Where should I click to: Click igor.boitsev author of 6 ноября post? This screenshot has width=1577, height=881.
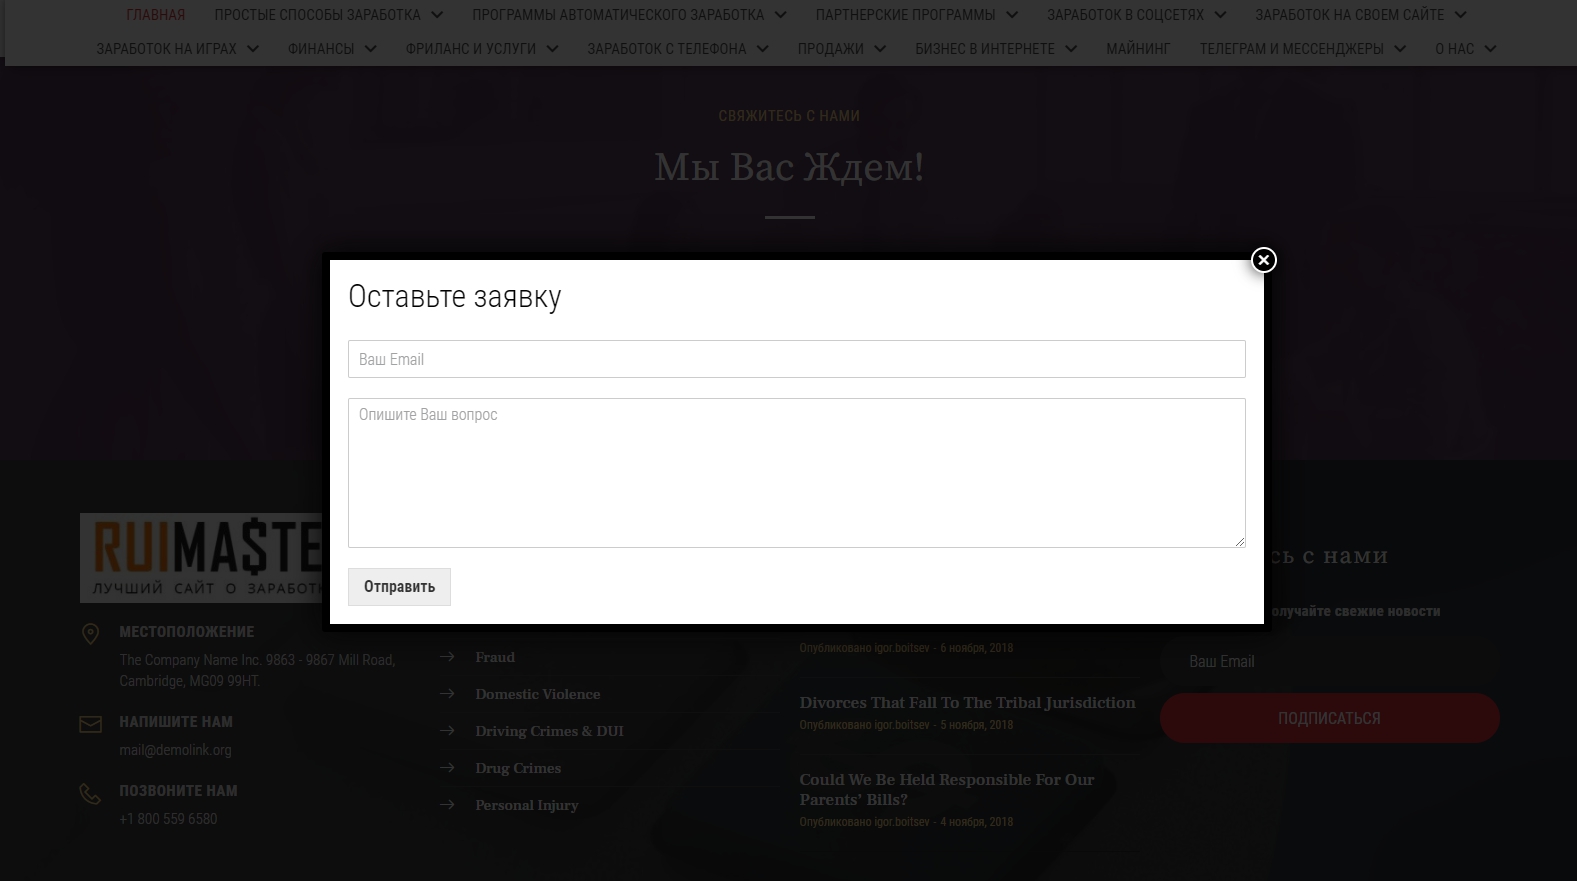(901, 648)
